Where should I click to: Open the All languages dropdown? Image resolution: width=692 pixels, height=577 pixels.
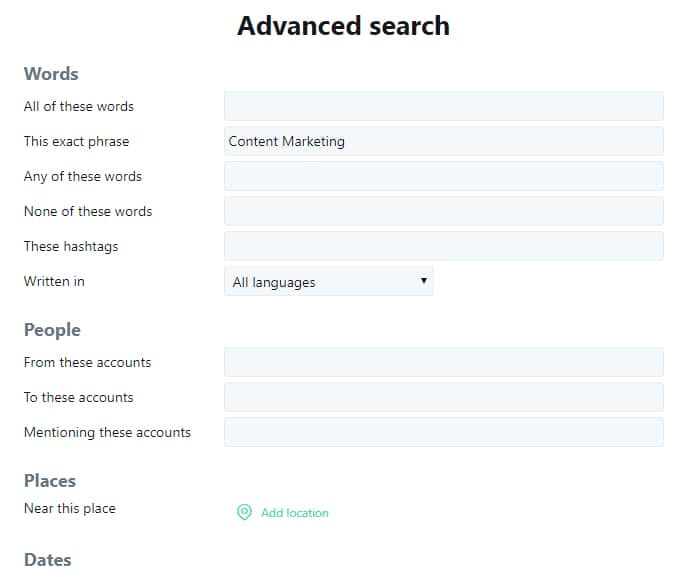pos(328,281)
